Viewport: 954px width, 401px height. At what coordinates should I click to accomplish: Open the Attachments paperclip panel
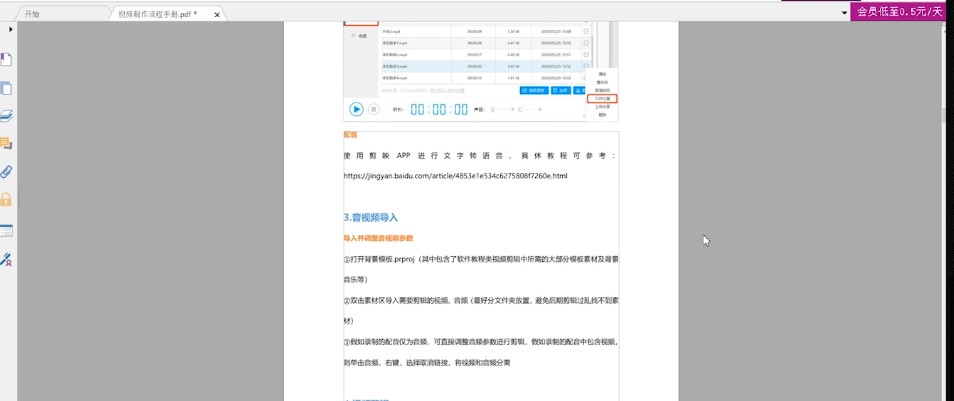tap(7, 171)
